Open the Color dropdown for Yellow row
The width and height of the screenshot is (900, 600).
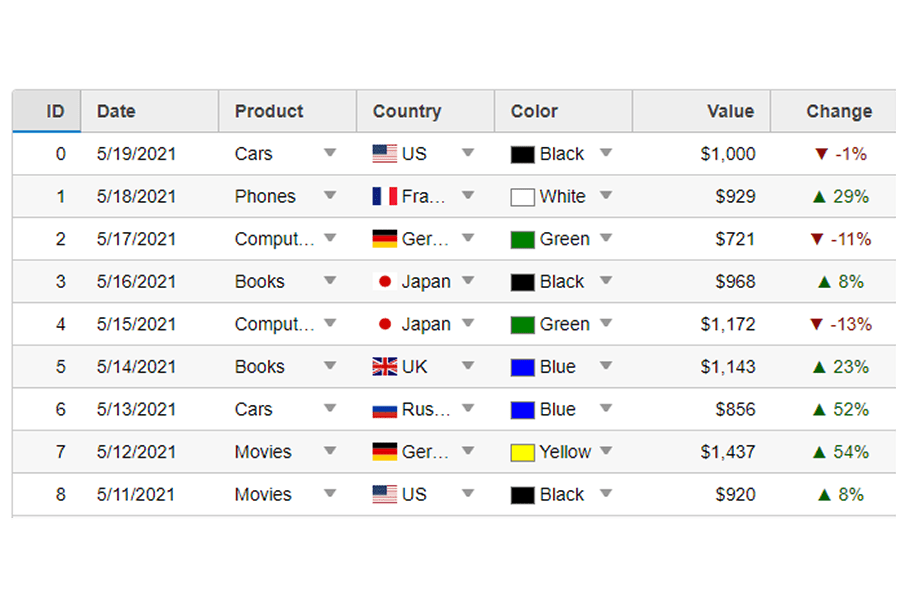(x=606, y=451)
